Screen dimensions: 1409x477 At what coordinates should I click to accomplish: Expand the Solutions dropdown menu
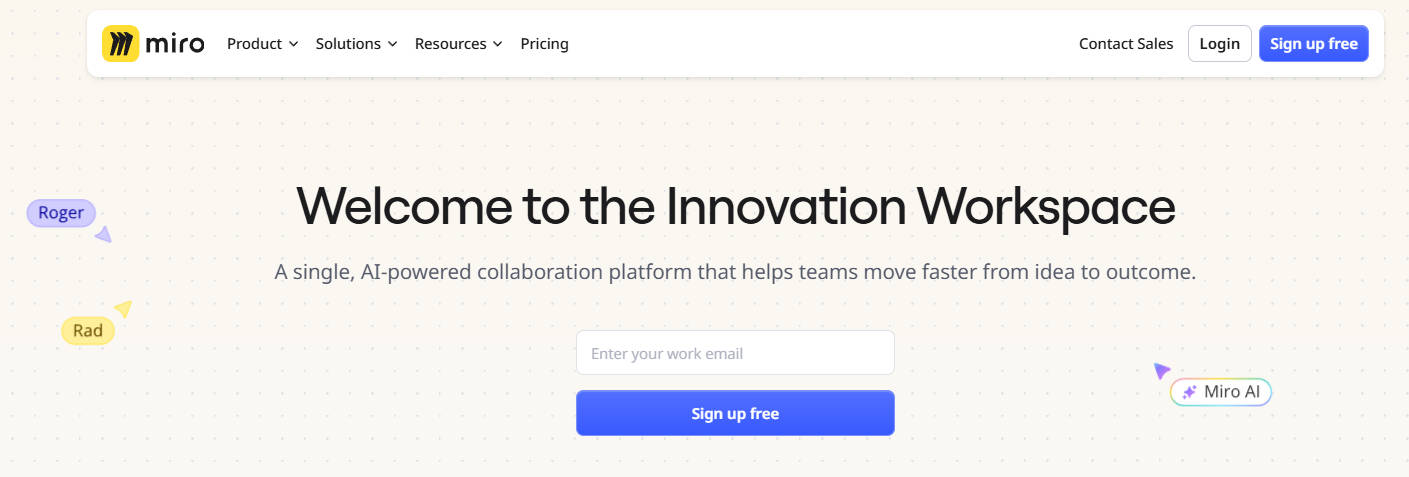[357, 44]
